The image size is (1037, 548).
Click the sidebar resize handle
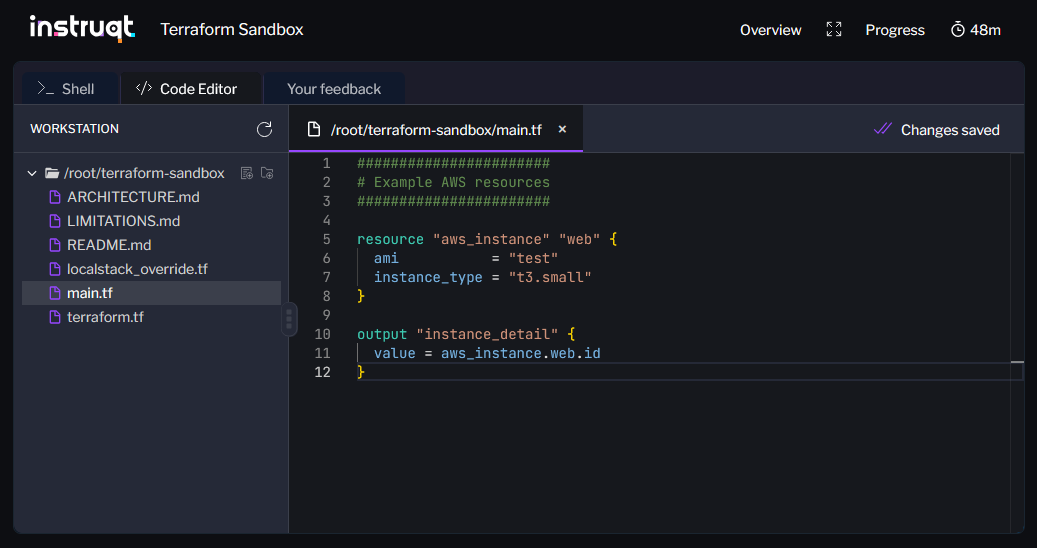pos(289,320)
